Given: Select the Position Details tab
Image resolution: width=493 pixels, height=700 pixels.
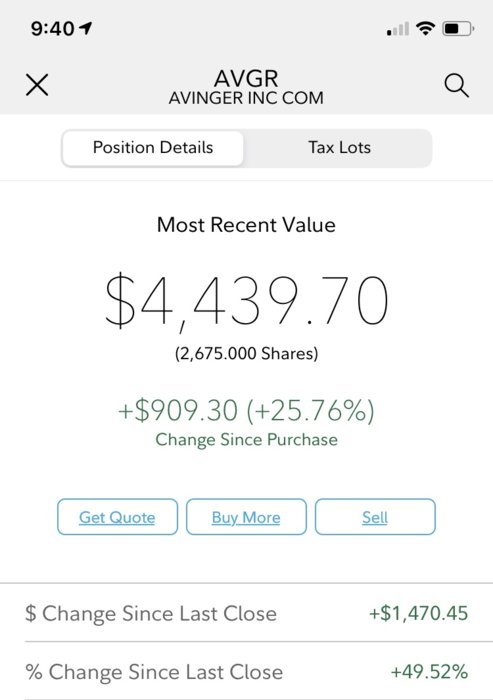Looking at the screenshot, I should 153,148.
